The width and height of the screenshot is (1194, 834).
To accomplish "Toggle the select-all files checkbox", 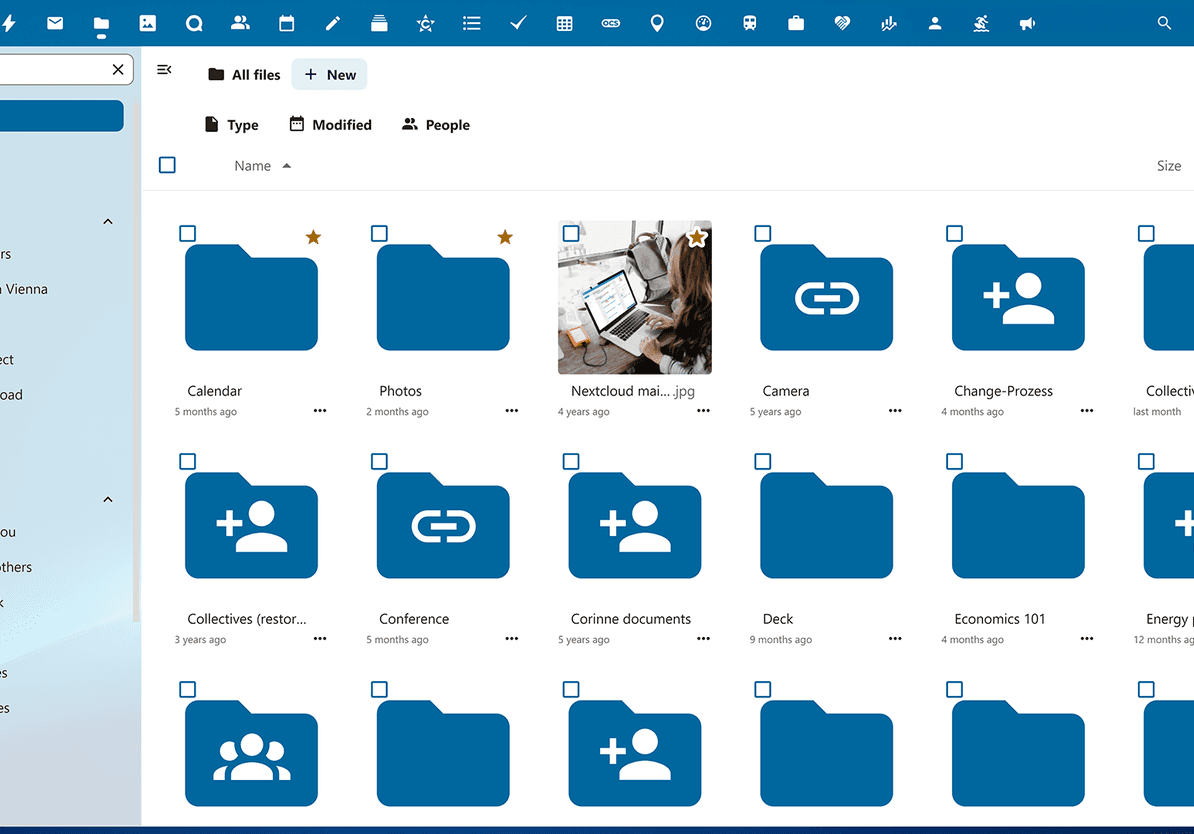I will [x=168, y=165].
